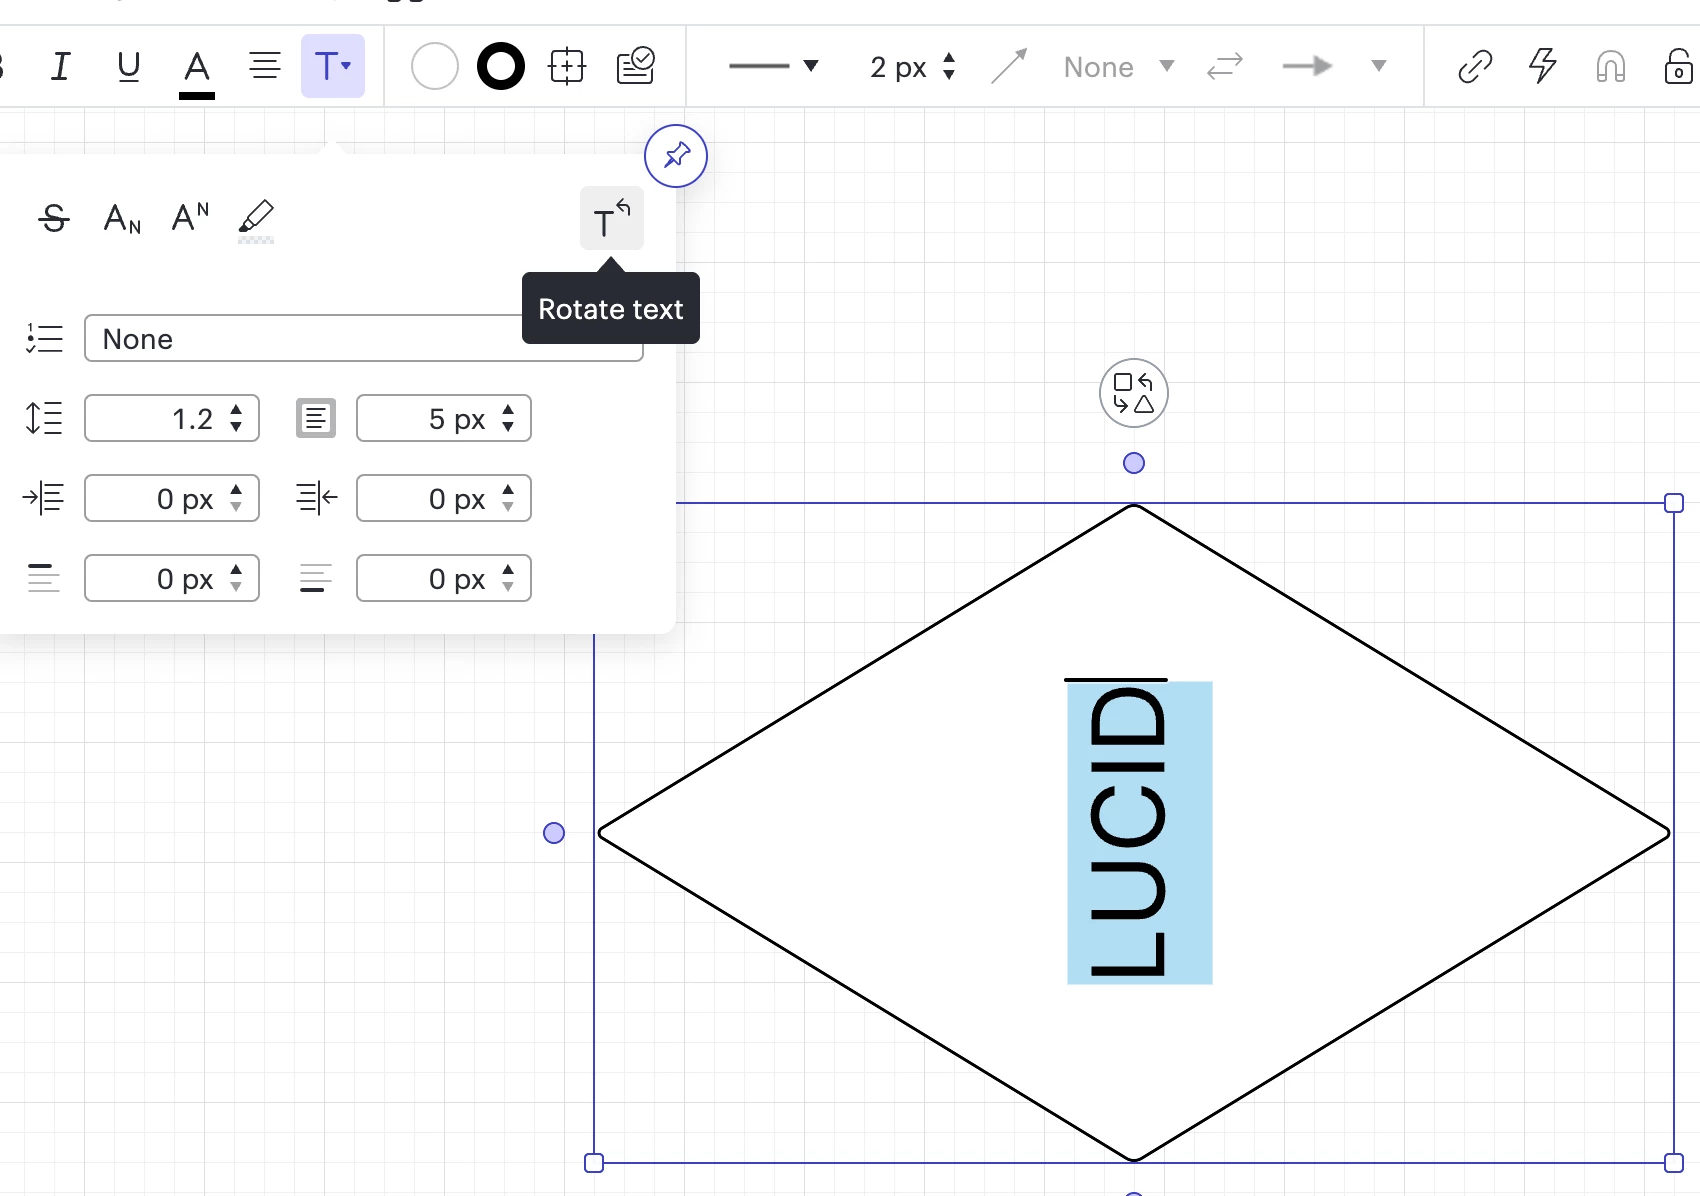
Task: Toggle underline formatting
Action: click(x=128, y=66)
